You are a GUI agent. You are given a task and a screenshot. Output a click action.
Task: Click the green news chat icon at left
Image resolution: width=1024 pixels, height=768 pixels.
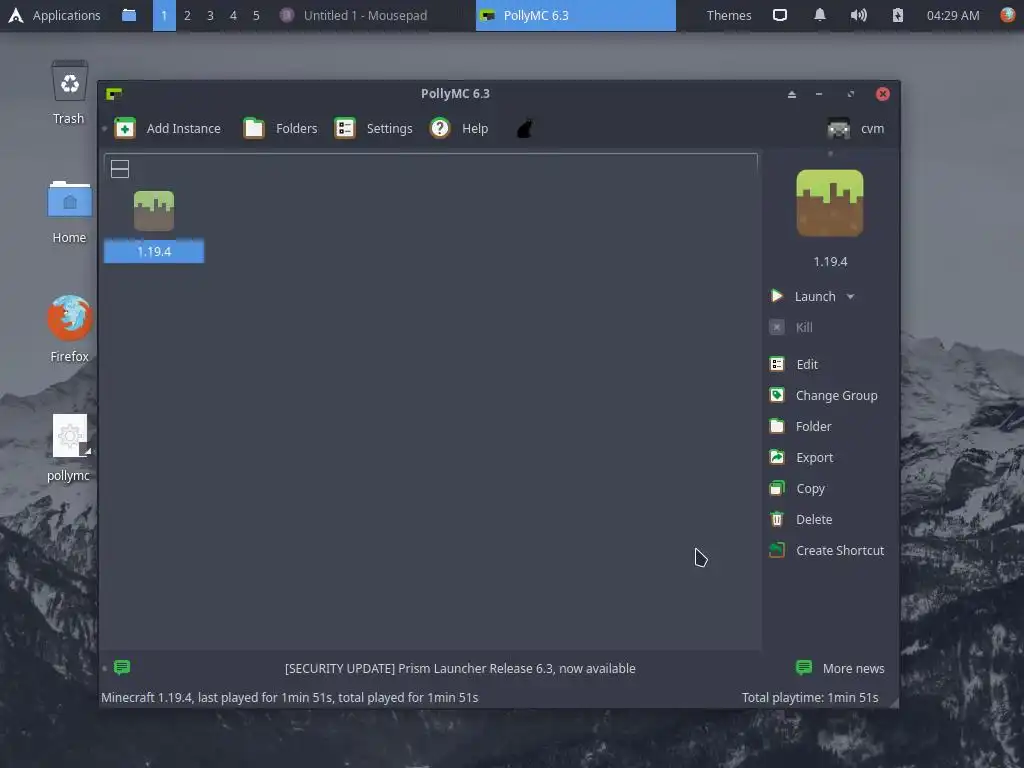tap(122, 667)
